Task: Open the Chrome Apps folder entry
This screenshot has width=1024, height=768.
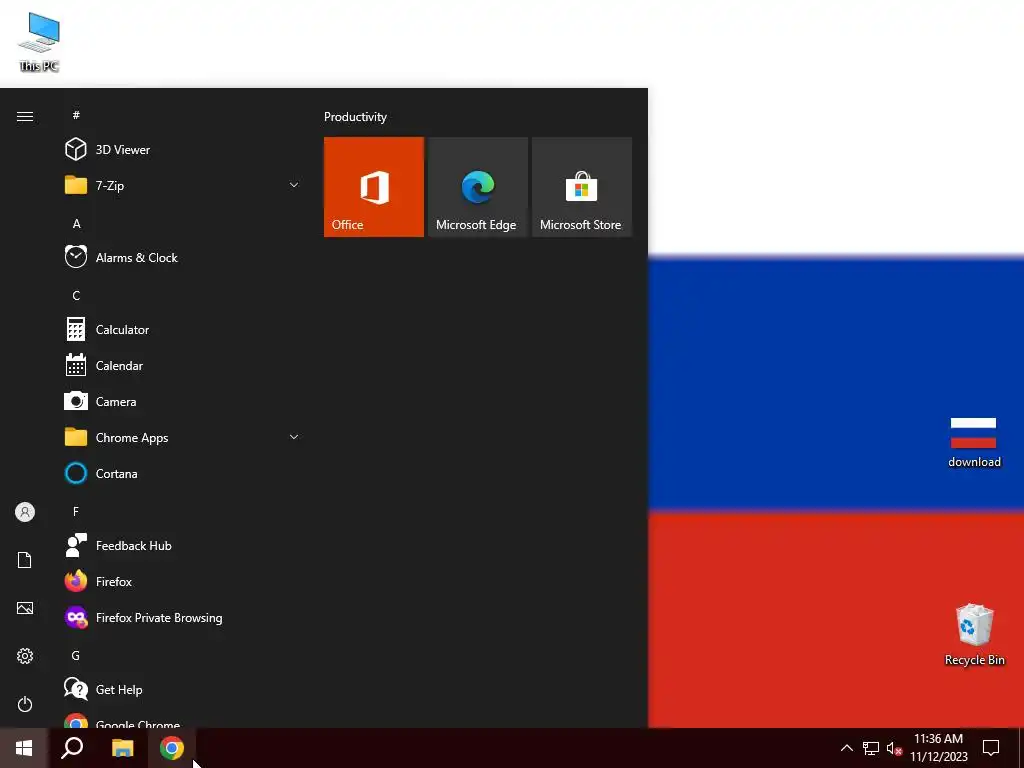Action: point(182,438)
